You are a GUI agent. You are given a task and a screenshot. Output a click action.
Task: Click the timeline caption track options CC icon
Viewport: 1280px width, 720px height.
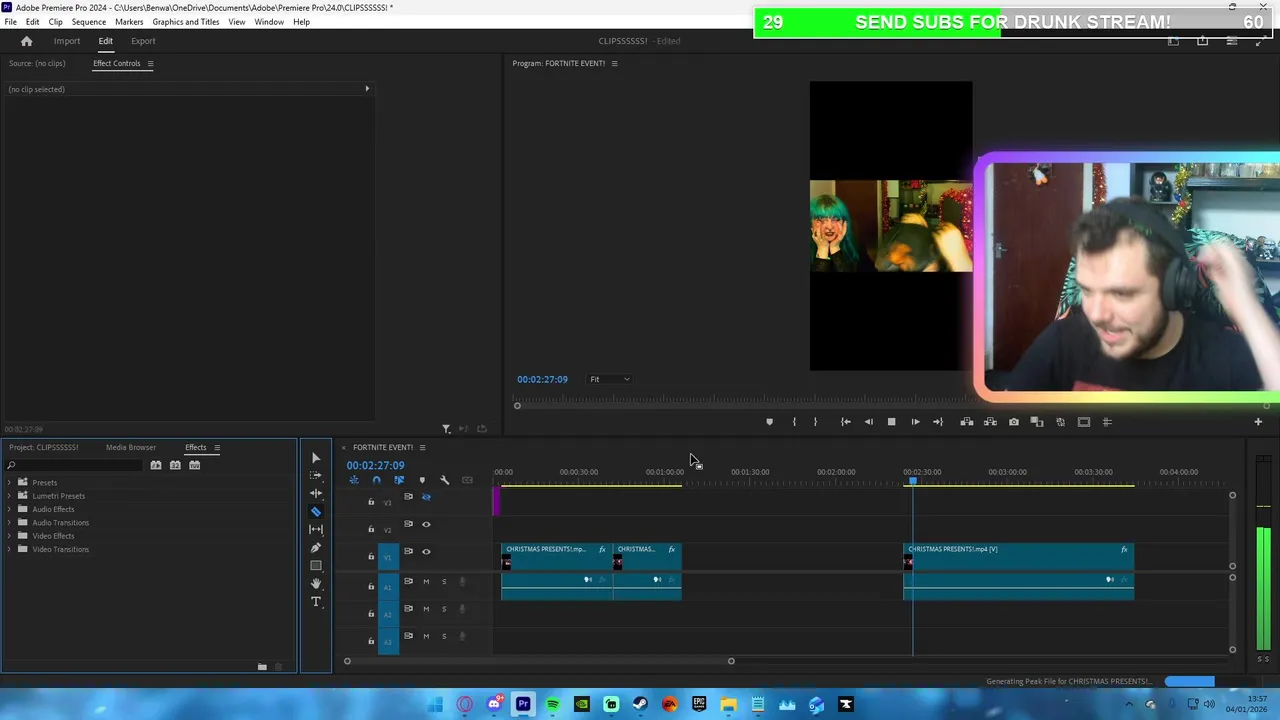pos(467,480)
